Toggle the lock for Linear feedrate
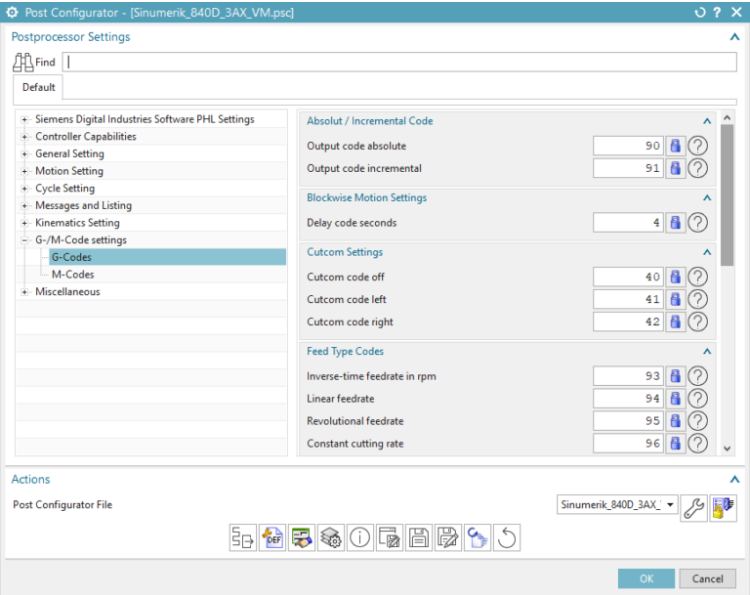Screen dimensions: 750x595 pos(676,399)
